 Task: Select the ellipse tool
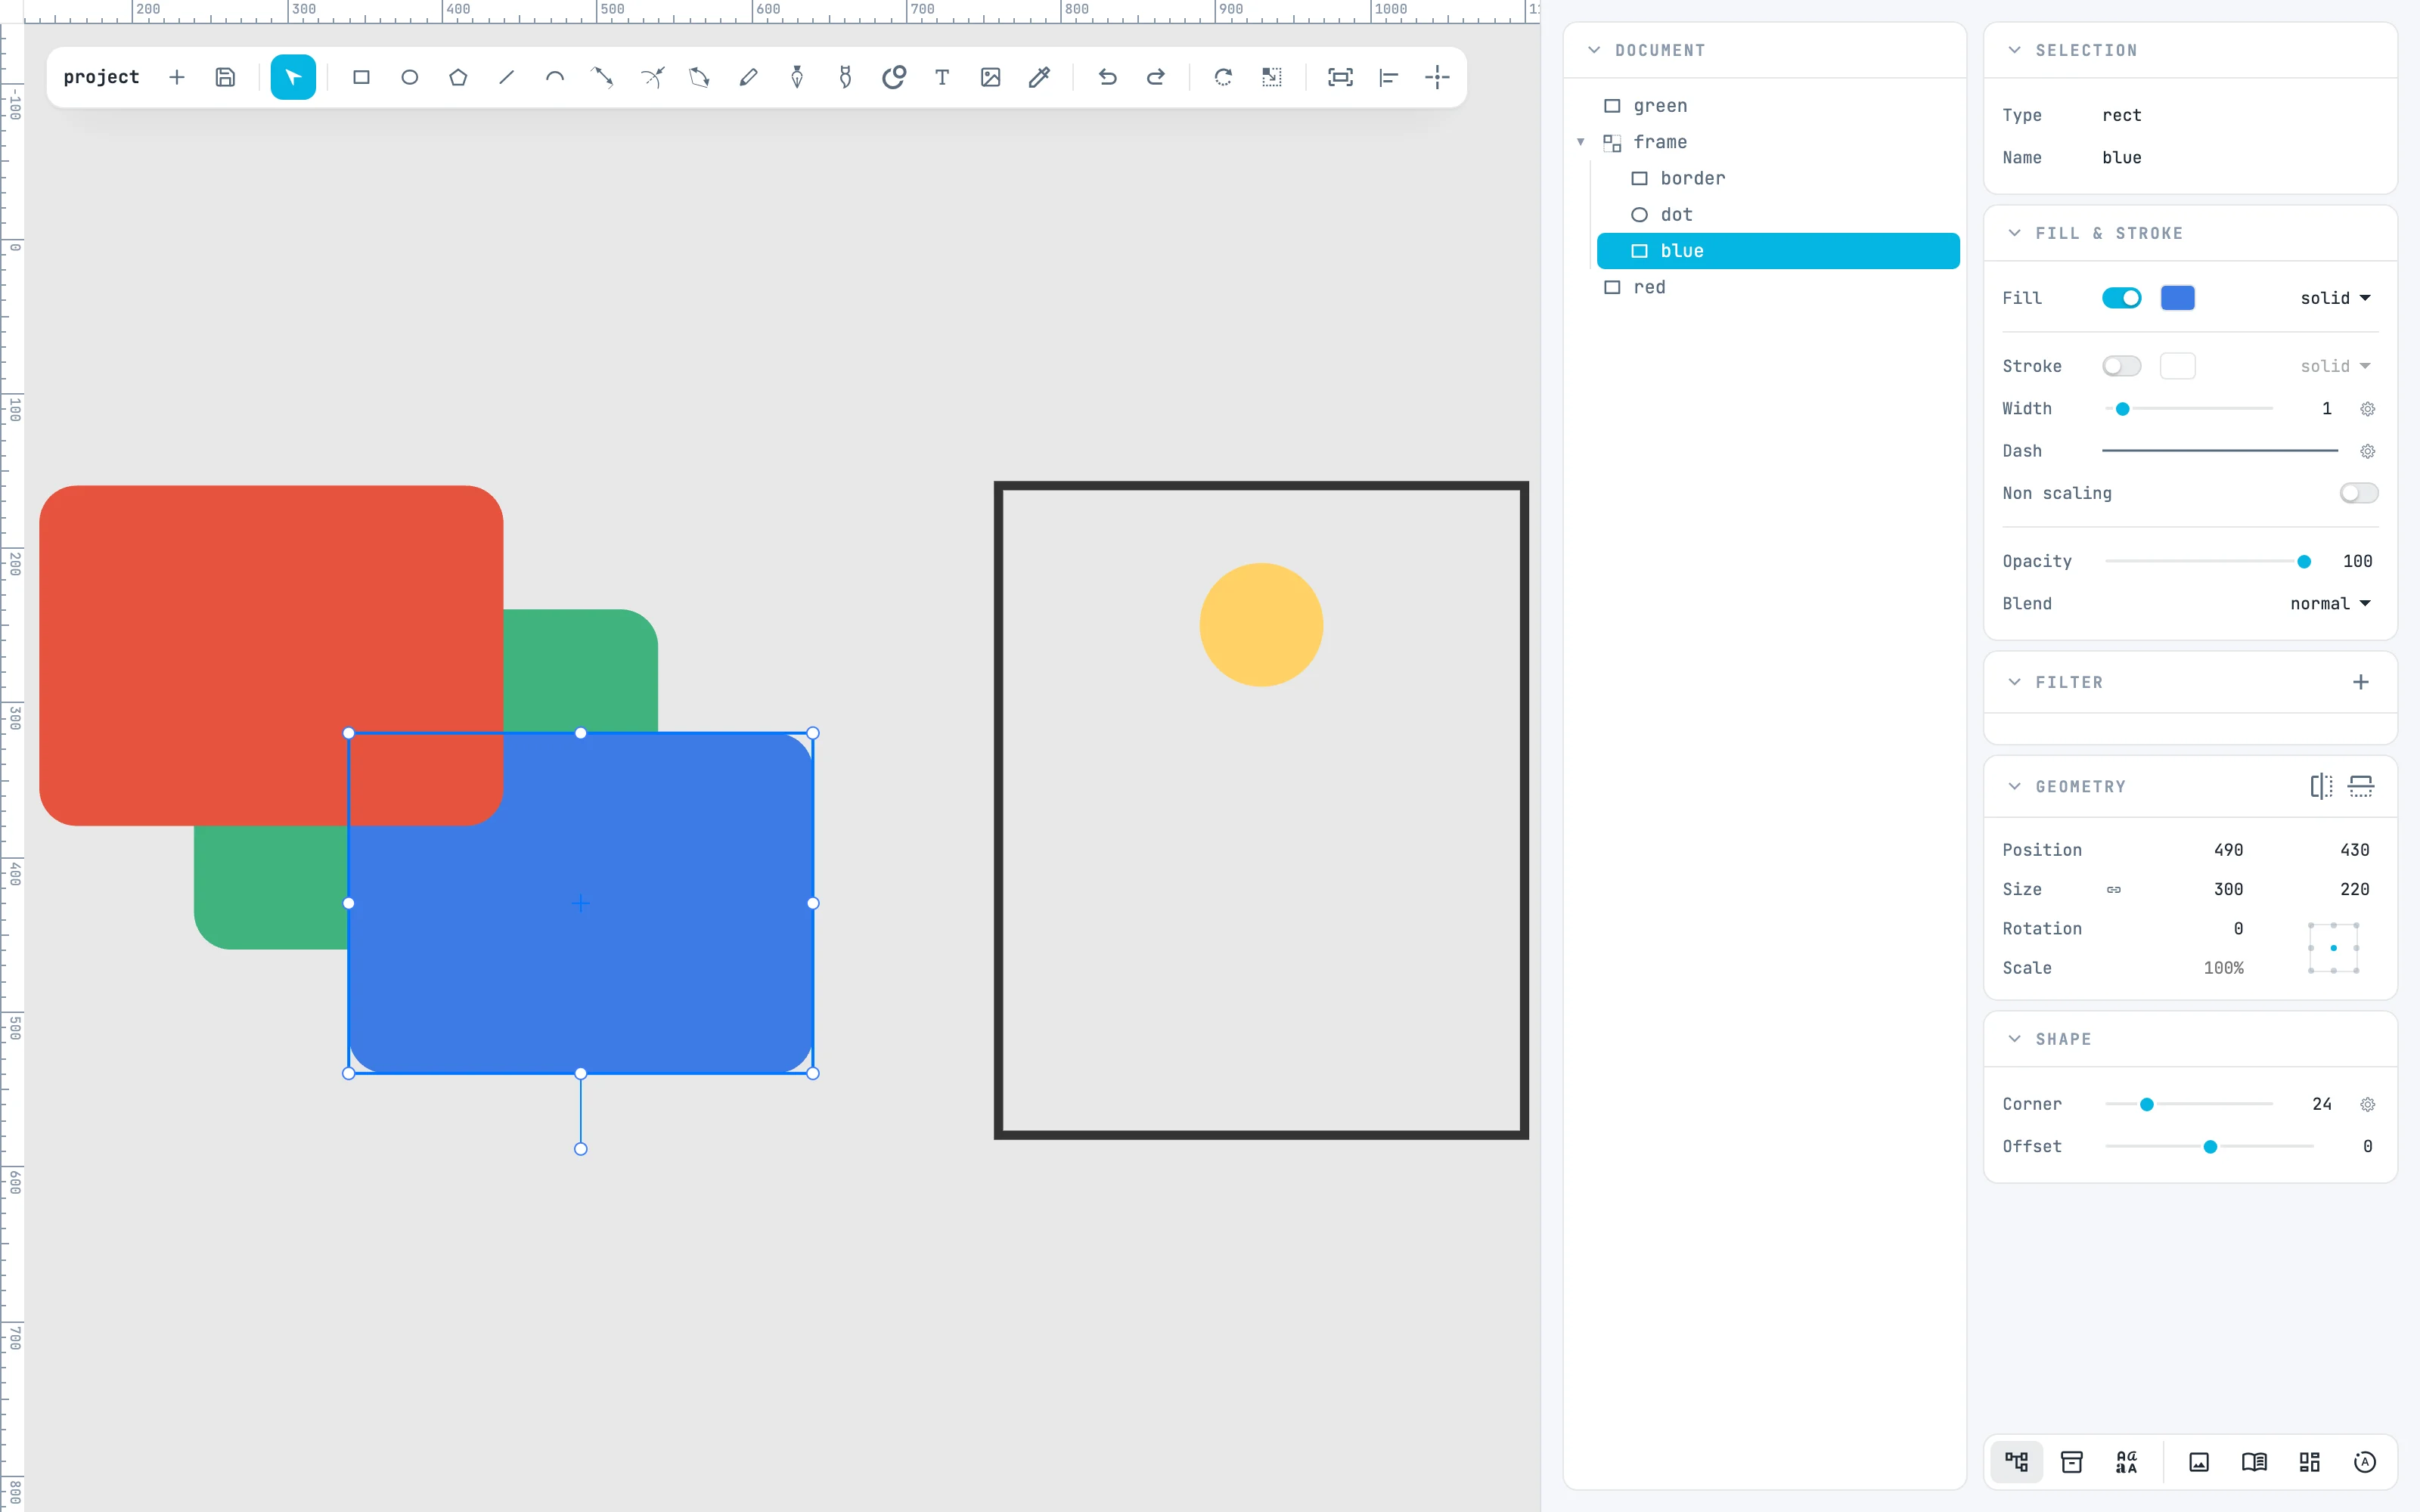point(409,77)
